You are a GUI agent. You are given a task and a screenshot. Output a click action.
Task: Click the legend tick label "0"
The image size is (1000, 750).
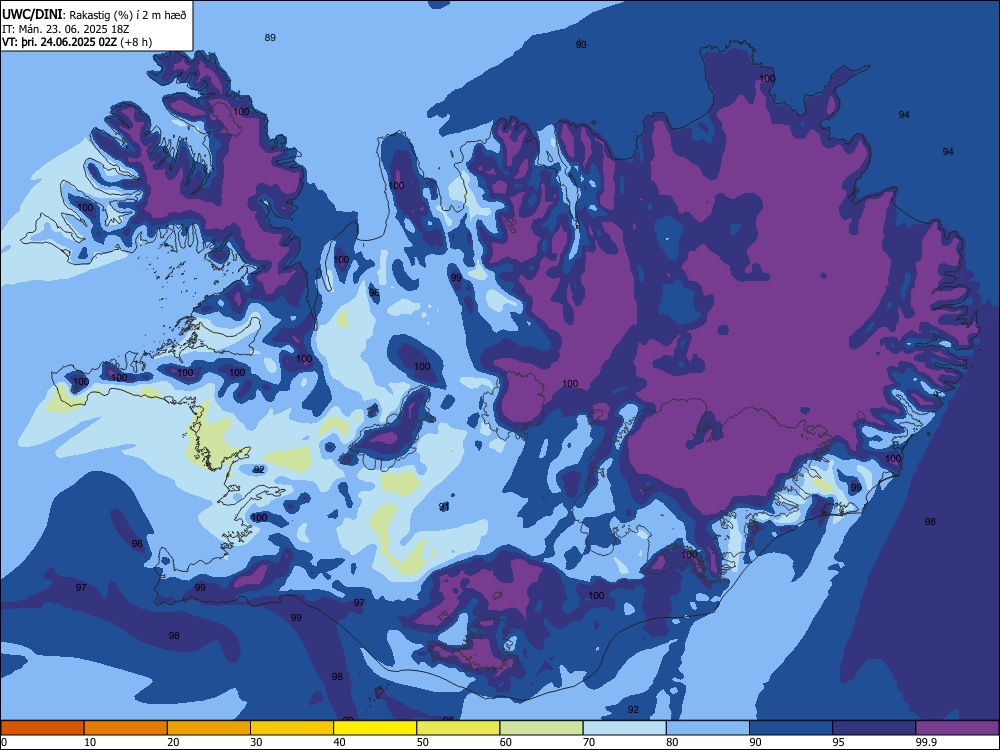point(4,742)
